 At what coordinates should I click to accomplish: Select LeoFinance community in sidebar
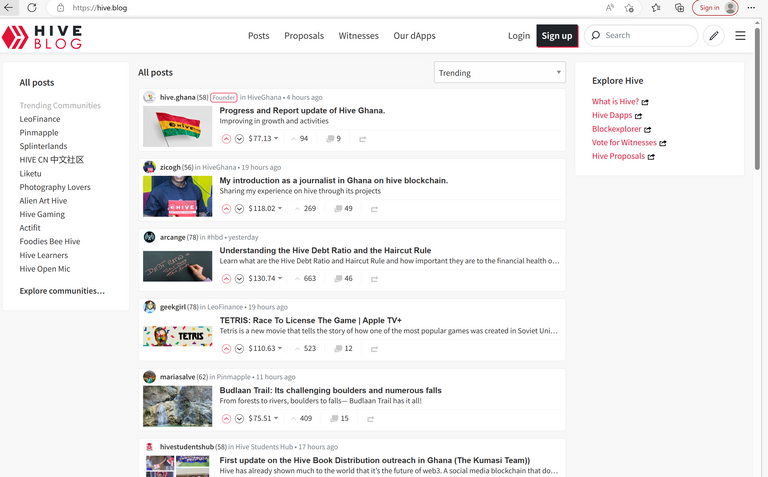click(x=40, y=119)
